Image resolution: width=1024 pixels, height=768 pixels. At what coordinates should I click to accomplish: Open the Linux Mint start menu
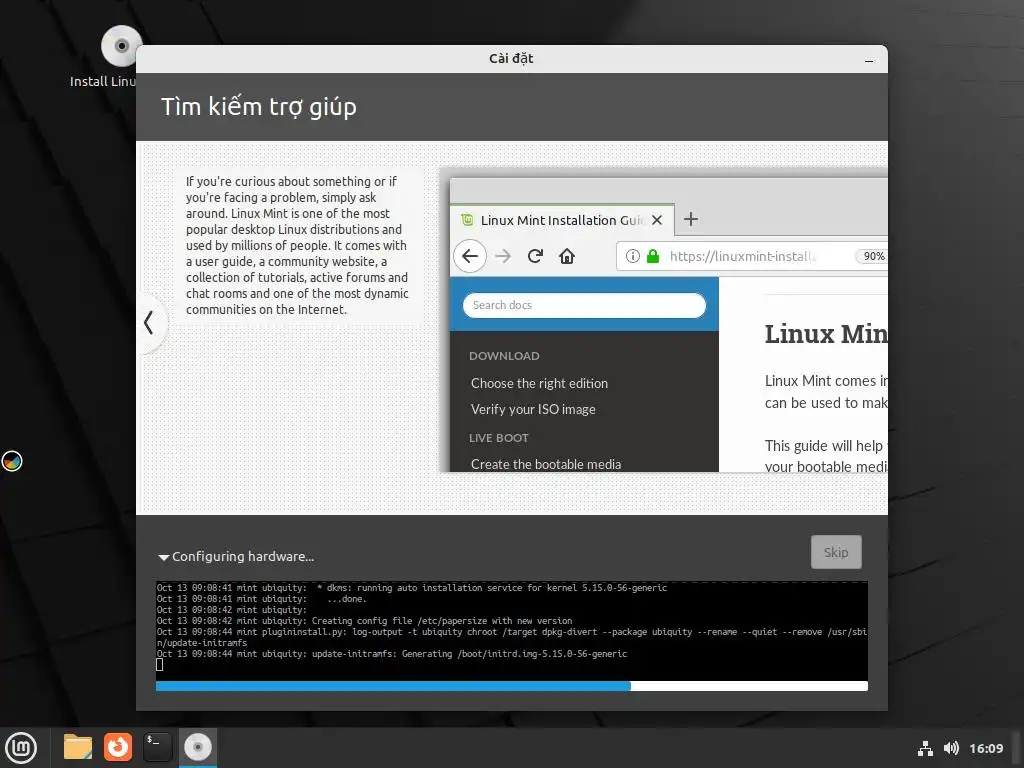21,747
